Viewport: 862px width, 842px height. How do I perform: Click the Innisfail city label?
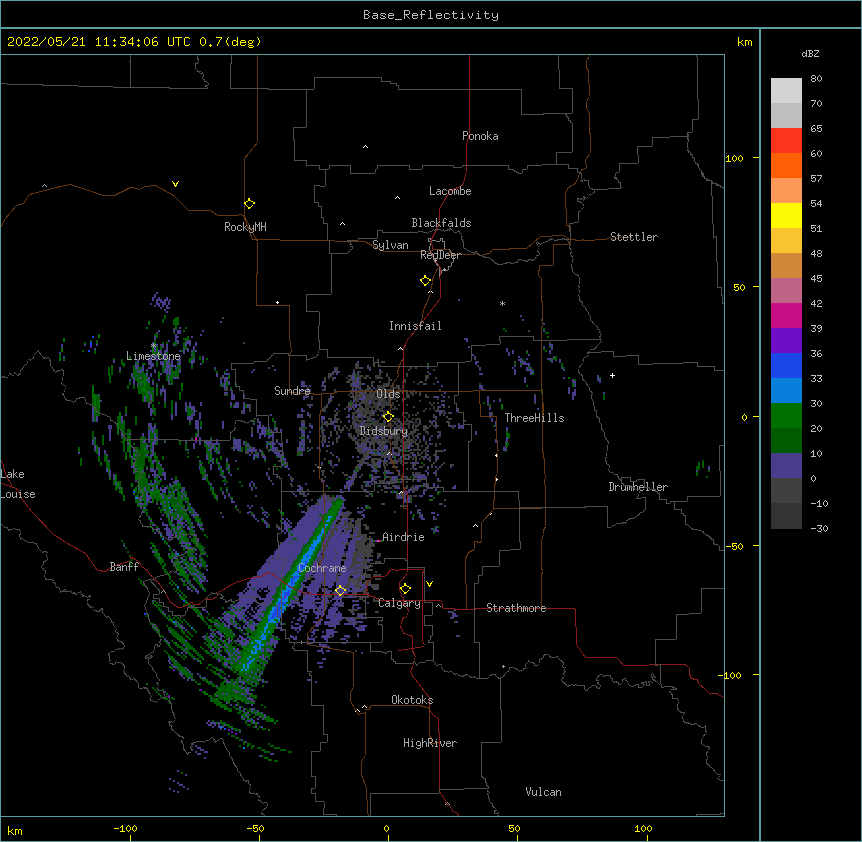[415, 326]
